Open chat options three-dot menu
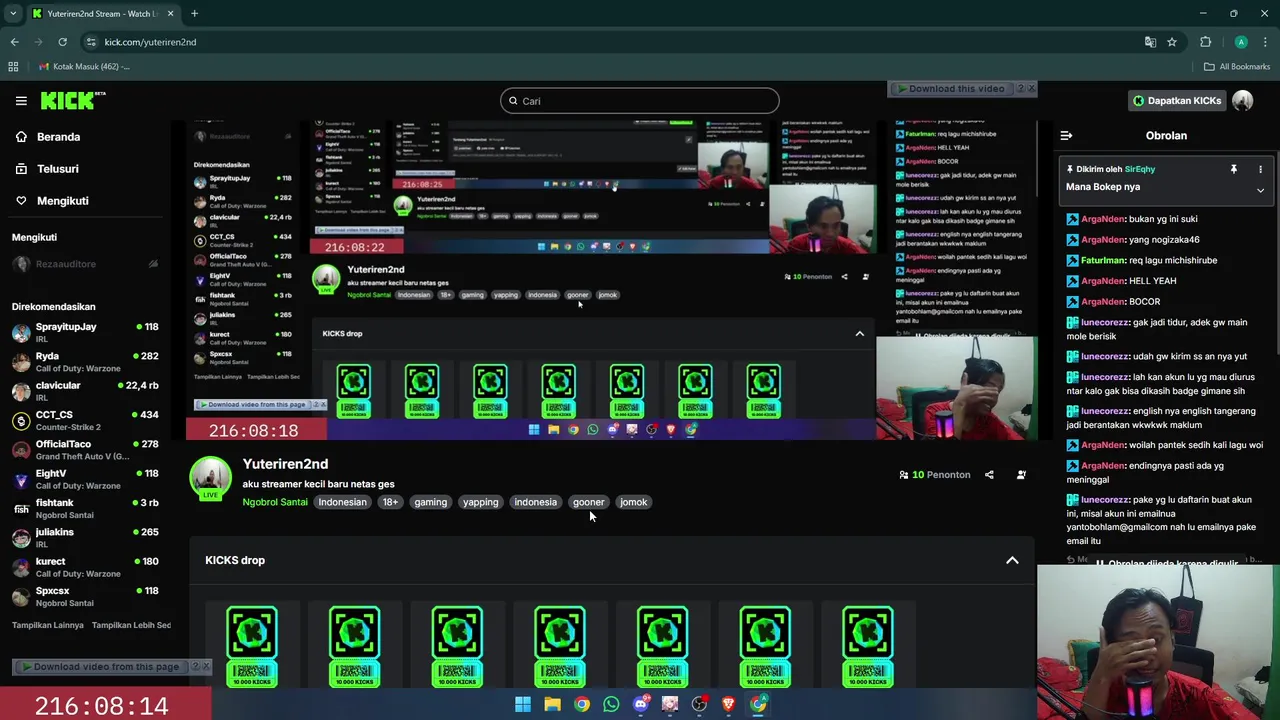Viewport: 1280px width, 720px height. pos(1260,169)
